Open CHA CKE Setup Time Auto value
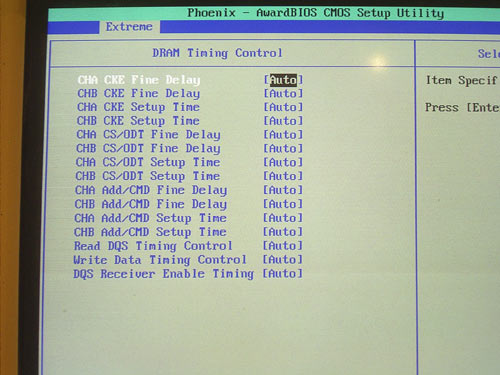Image resolution: width=500 pixels, height=375 pixels. click(283, 107)
